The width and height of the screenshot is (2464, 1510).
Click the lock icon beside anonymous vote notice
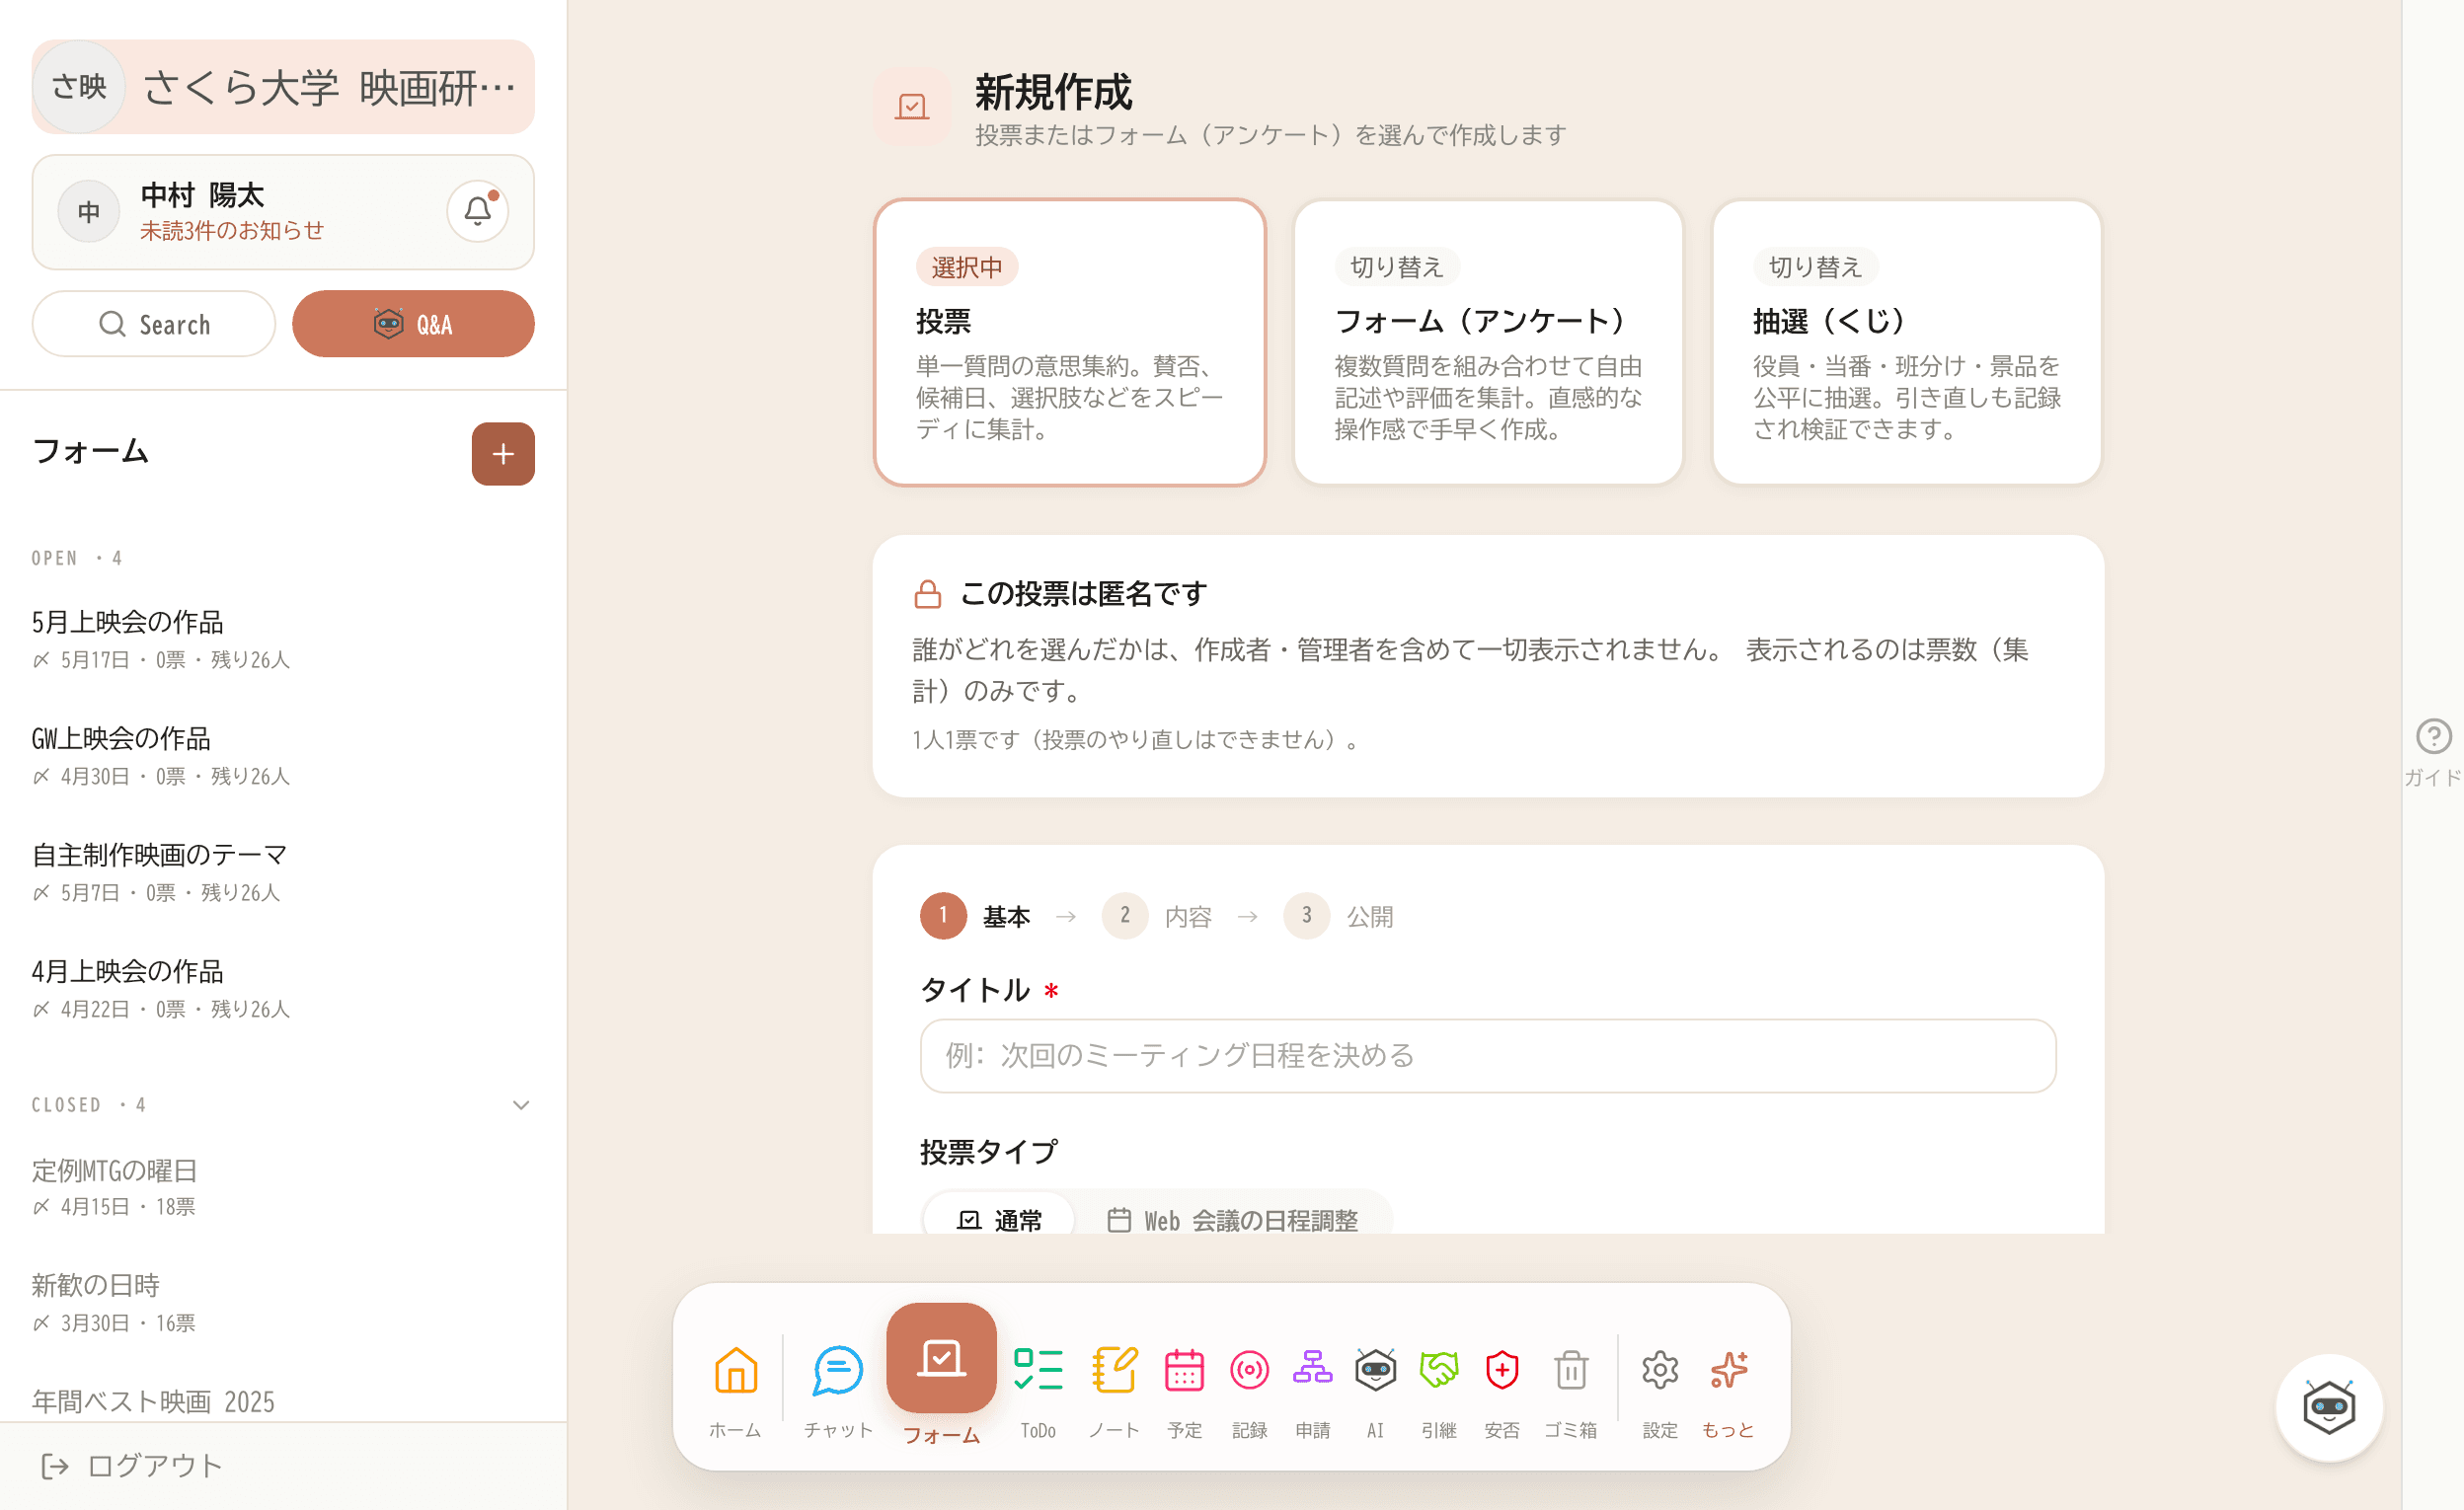(x=927, y=594)
